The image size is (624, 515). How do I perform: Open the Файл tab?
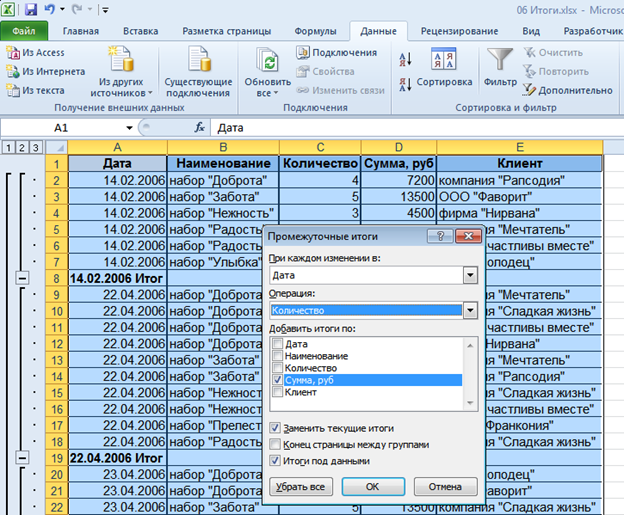(24, 31)
